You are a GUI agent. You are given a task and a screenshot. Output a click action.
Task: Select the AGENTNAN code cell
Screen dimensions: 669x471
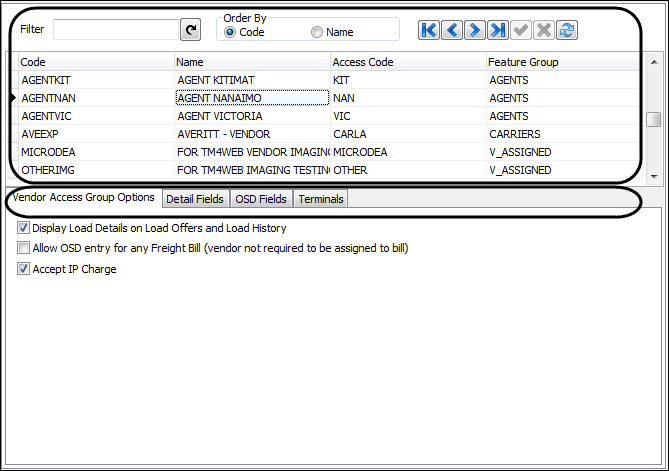[96, 98]
